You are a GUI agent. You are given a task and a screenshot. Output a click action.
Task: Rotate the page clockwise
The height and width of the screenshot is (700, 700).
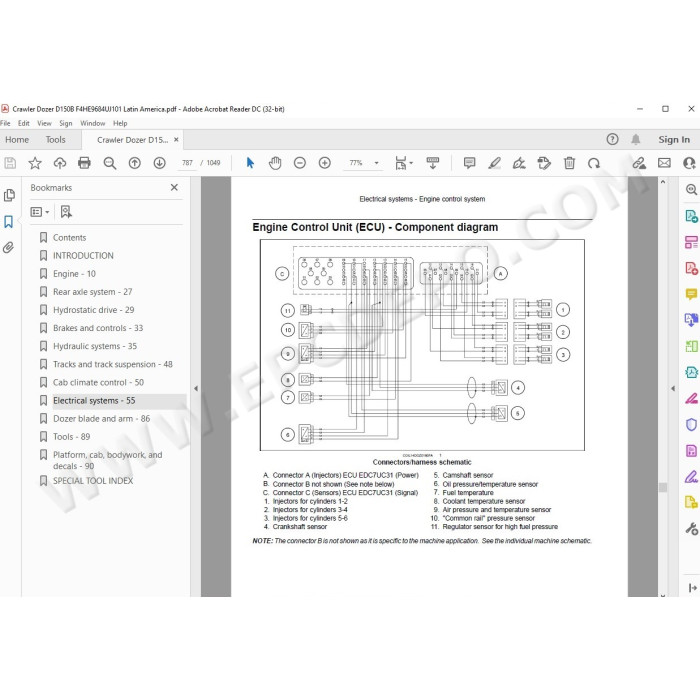[594, 163]
